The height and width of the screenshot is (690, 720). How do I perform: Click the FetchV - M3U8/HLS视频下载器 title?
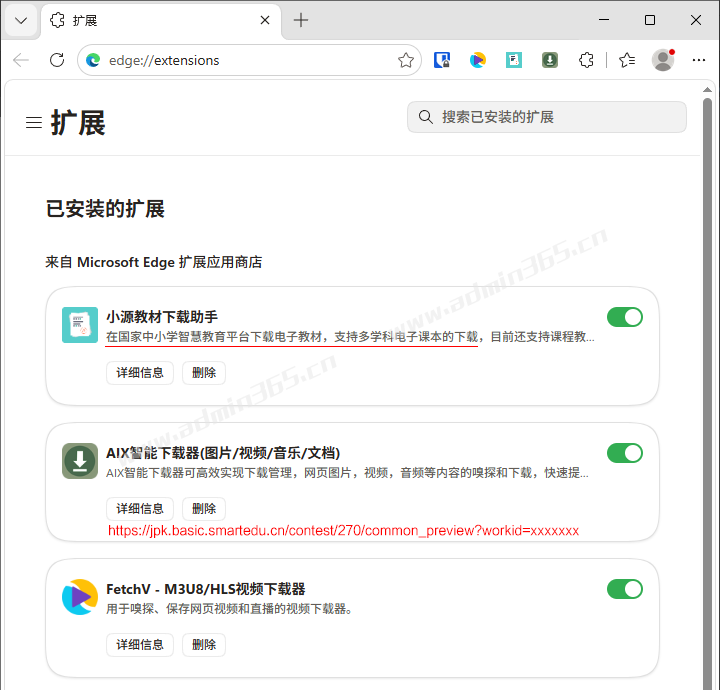coord(206,589)
